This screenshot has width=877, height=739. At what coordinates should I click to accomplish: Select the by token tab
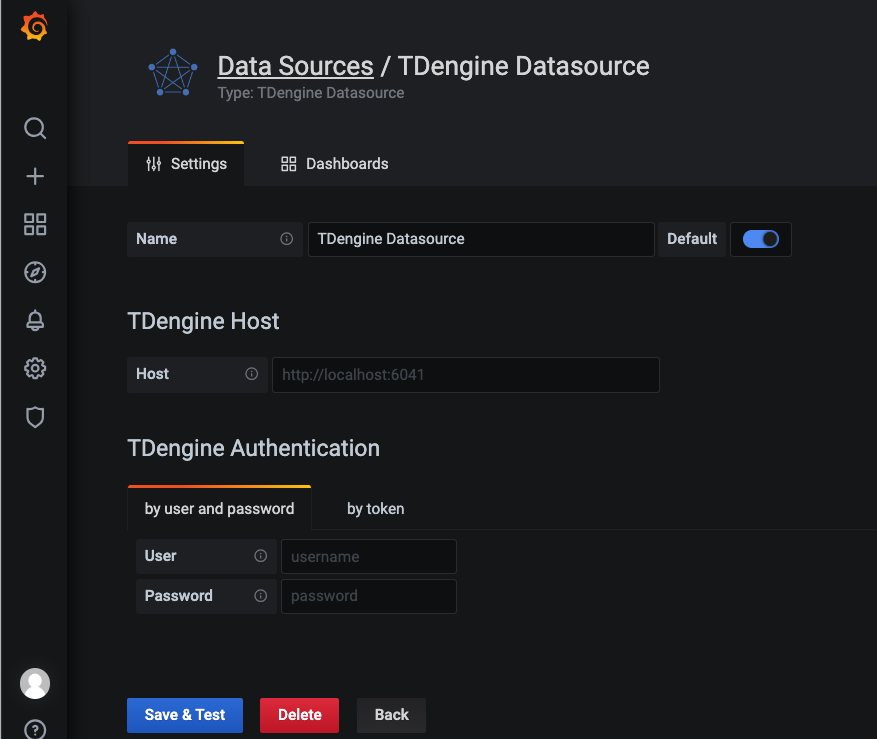point(375,508)
